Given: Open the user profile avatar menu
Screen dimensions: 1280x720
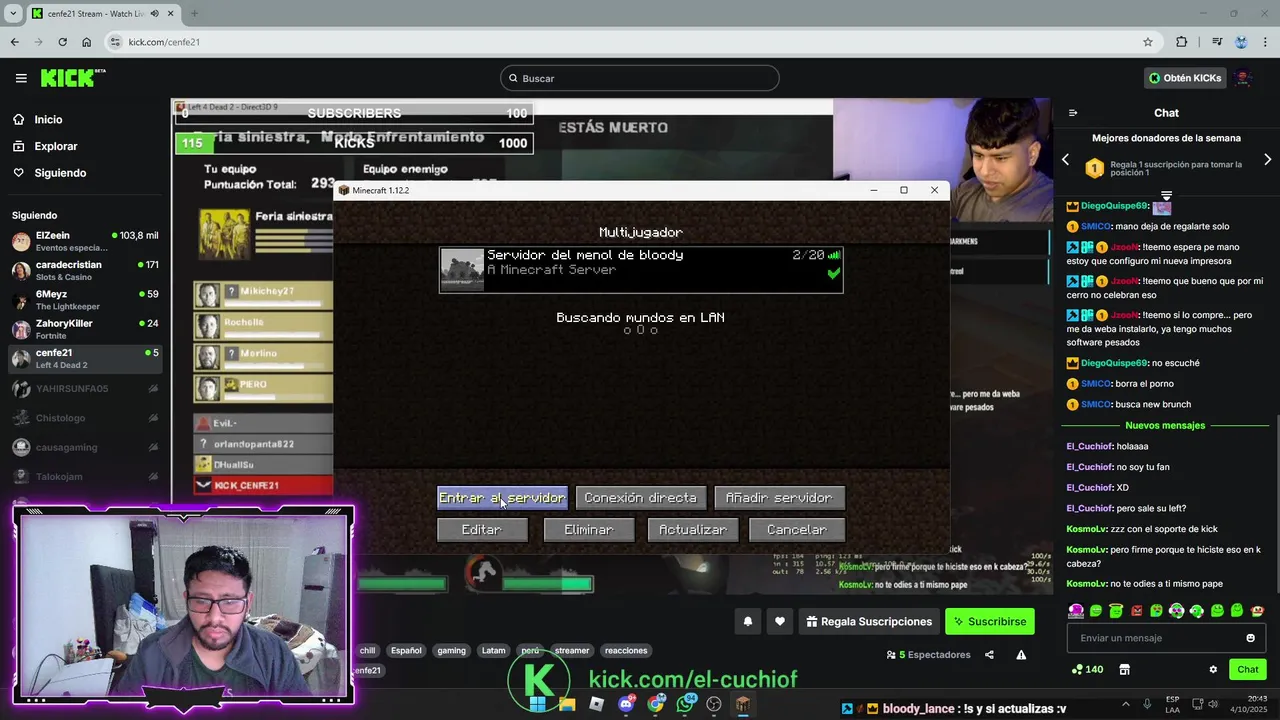Looking at the screenshot, I should coord(1244,78).
